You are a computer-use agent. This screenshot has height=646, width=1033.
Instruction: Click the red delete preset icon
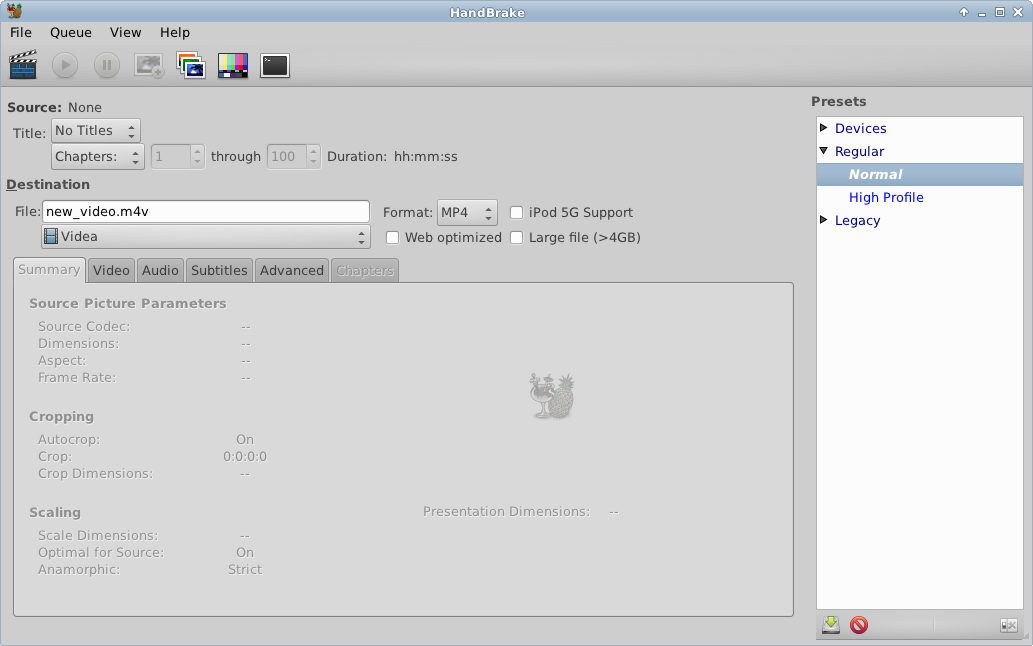pos(859,625)
